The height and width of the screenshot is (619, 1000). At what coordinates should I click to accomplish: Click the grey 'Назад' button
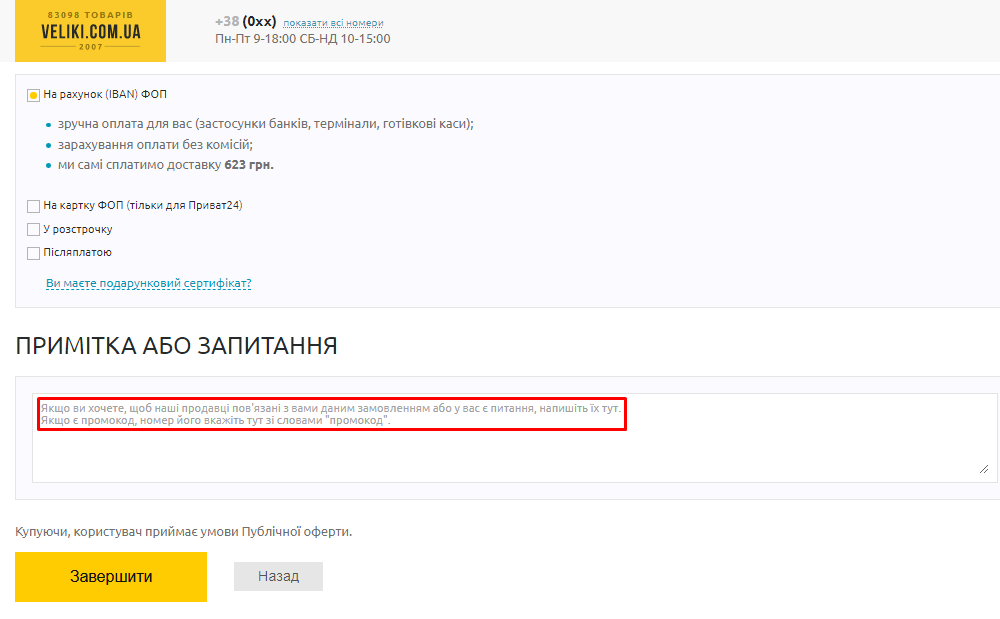[x=278, y=576]
